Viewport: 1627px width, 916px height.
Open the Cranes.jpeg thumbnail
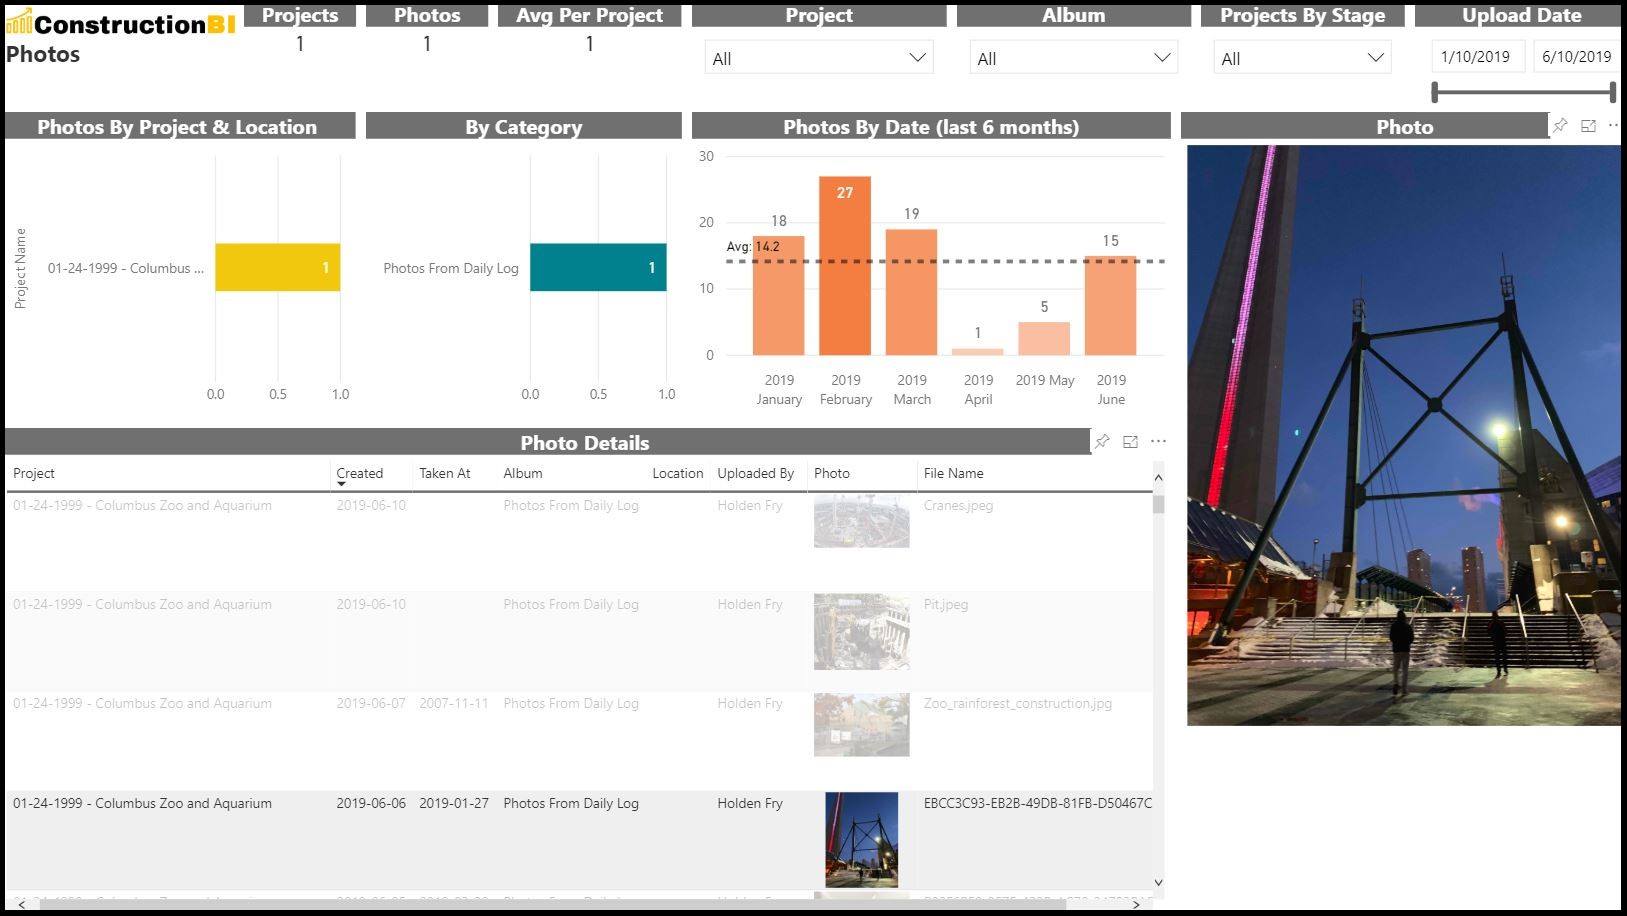862,521
